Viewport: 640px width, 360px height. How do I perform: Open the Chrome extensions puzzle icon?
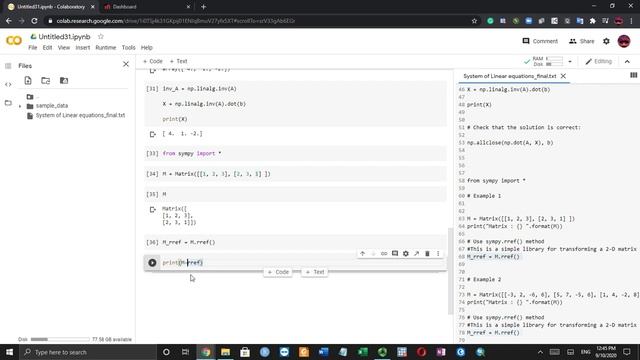click(593, 21)
